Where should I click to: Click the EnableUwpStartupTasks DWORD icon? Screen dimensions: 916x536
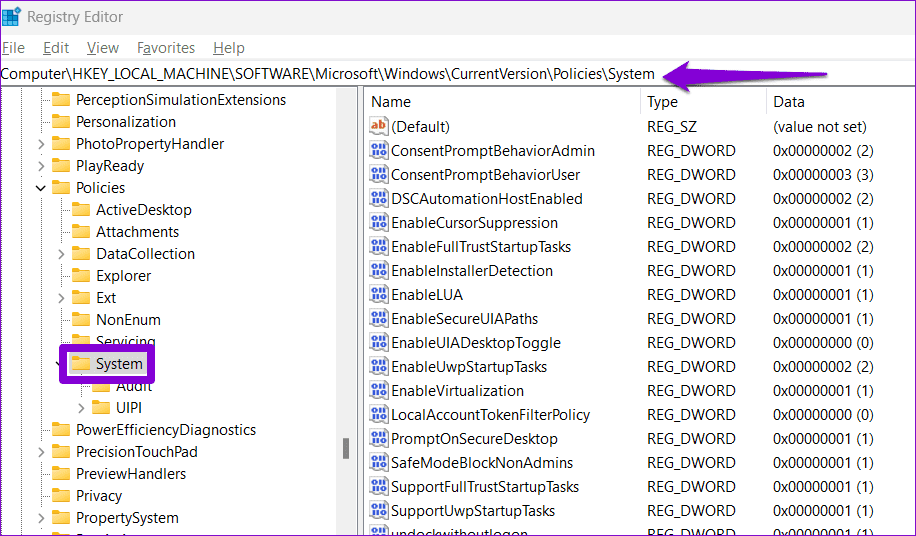pos(379,366)
